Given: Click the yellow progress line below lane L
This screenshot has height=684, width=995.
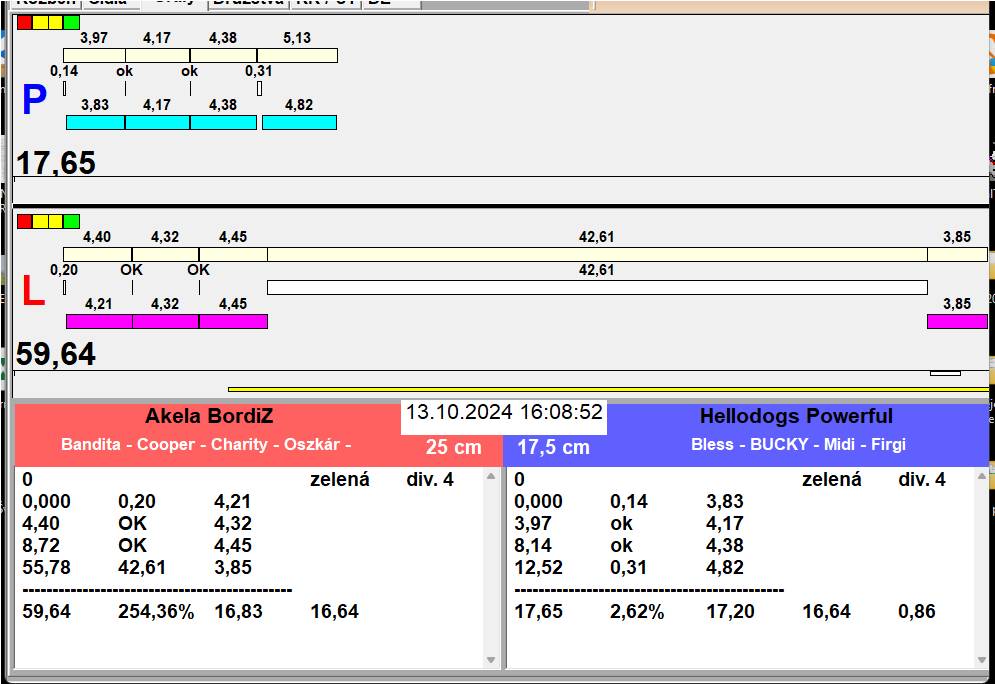Looking at the screenshot, I should 608,389.
